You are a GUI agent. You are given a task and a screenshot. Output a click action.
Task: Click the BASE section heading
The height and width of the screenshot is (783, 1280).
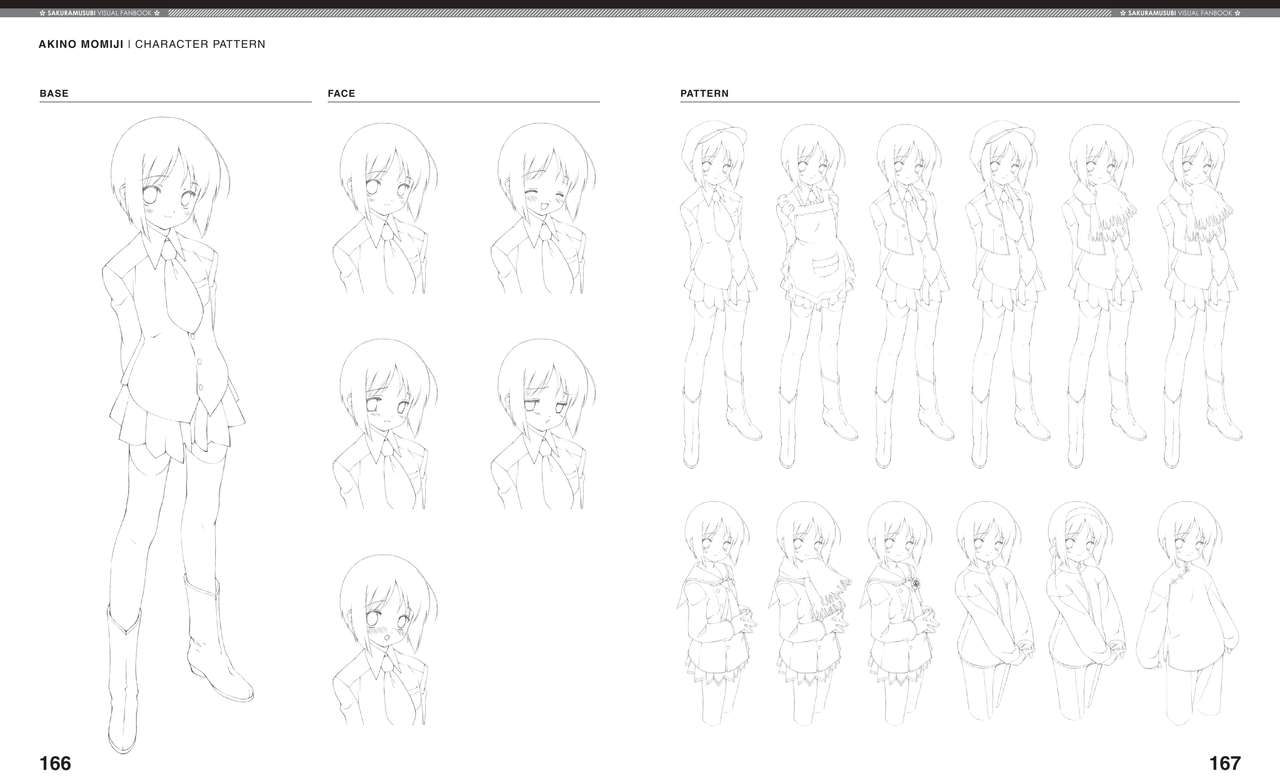54,94
